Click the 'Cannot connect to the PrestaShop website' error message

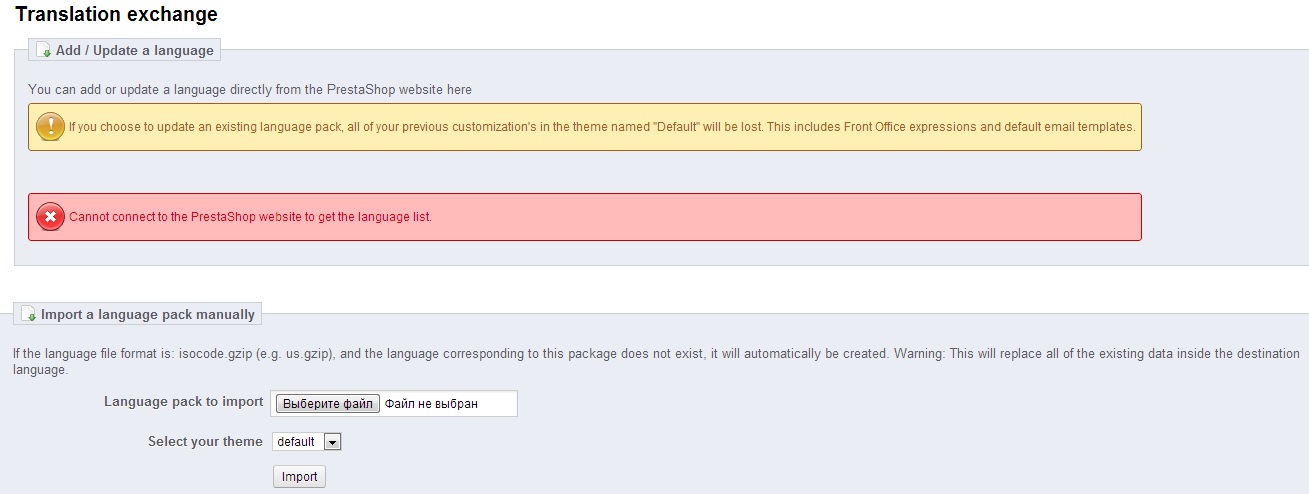click(250, 217)
